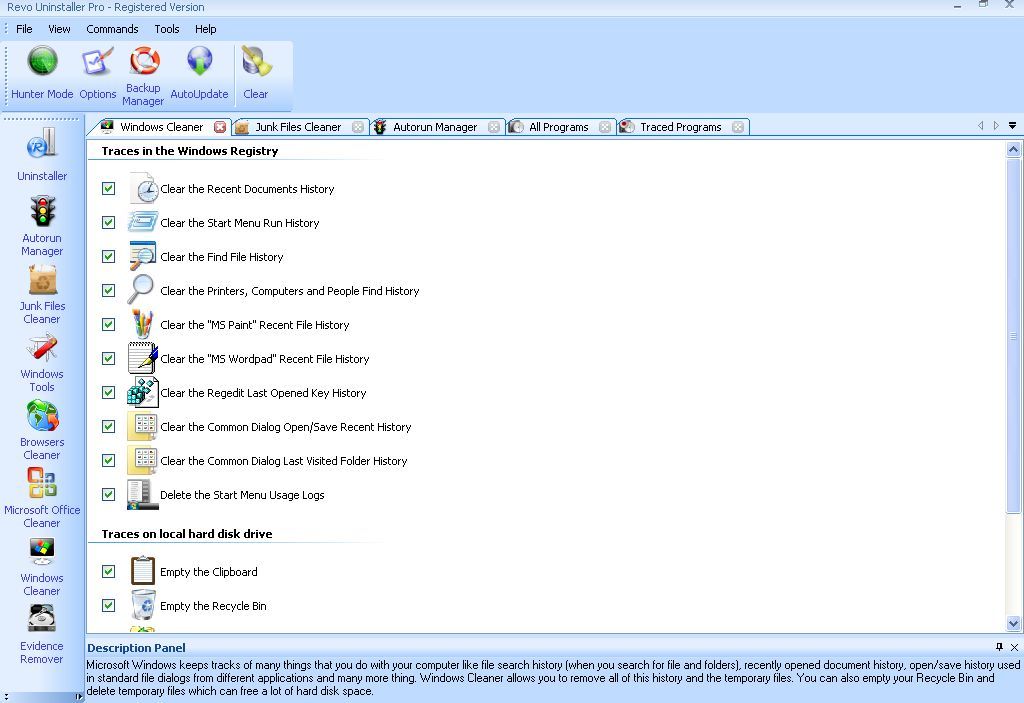Viewport: 1024px width, 703px height.
Task: Launch the Evidence Remover tool
Action: [x=41, y=620]
